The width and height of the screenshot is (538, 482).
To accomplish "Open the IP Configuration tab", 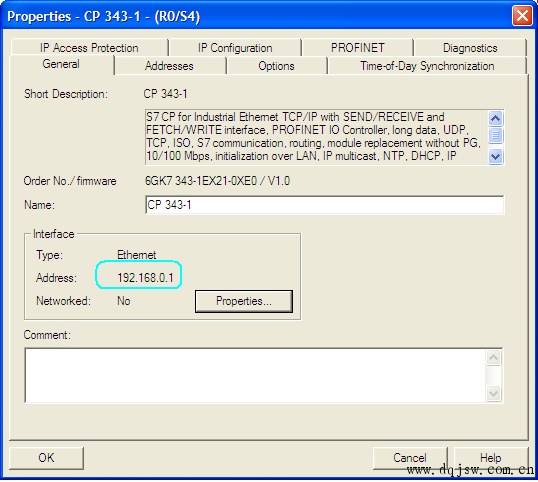I will pos(235,48).
